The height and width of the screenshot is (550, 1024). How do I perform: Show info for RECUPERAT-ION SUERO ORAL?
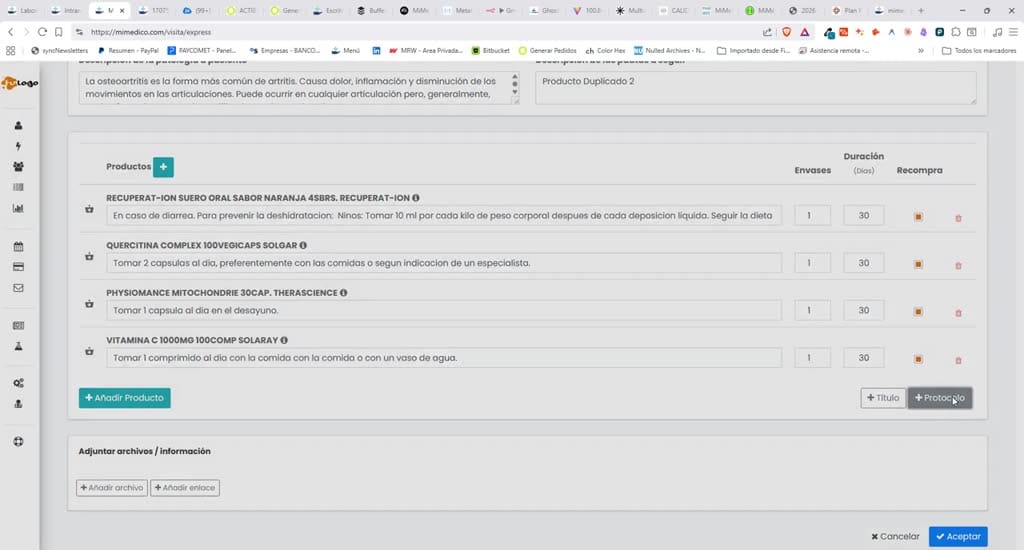(x=416, y=198)
